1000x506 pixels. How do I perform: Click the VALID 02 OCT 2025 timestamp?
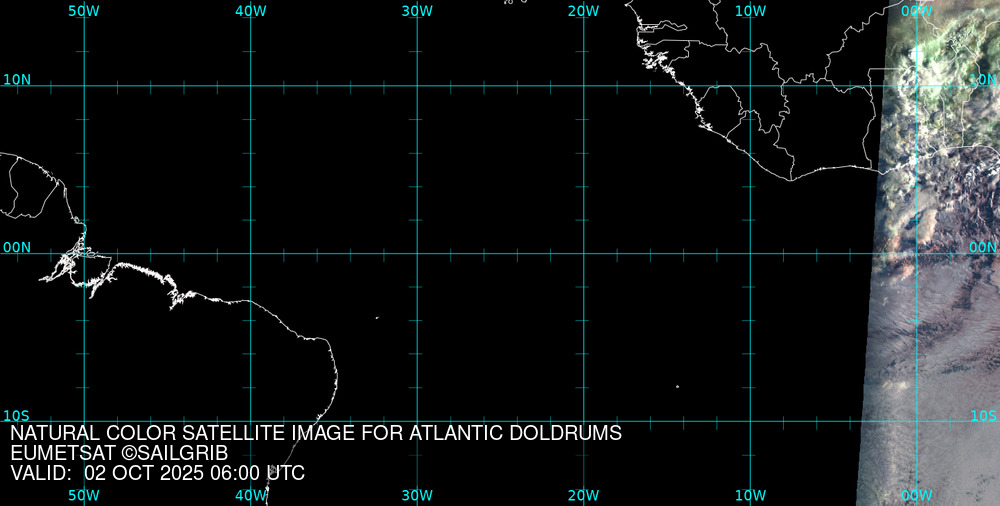coord(158,474)
